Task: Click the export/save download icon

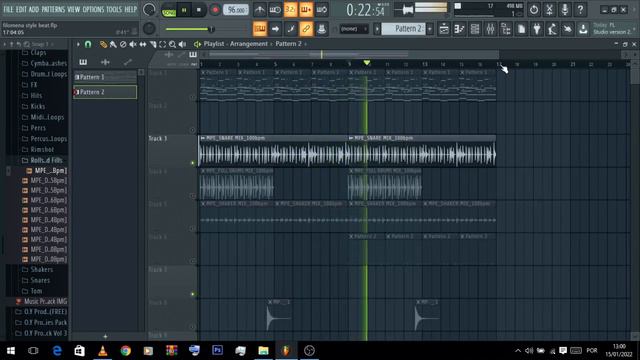Action: click(583, 29)
